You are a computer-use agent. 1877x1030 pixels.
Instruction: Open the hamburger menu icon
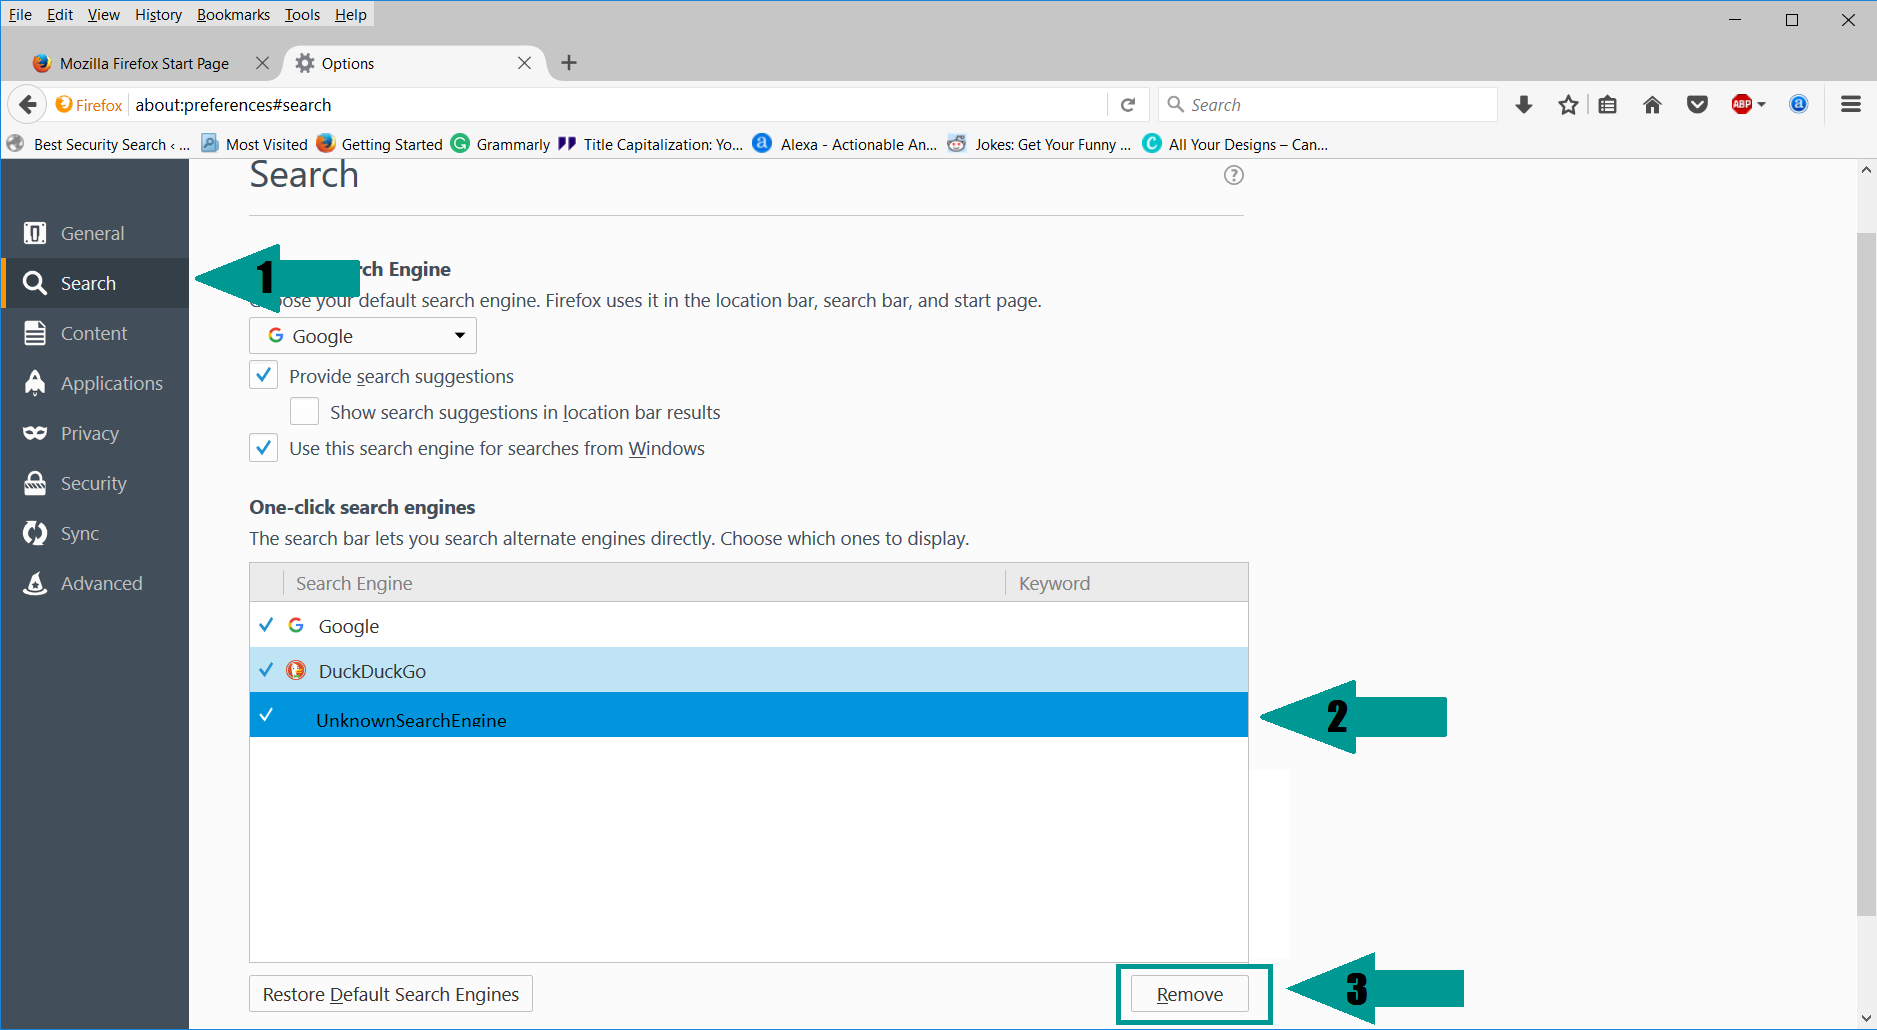(x=1850, y=105)
